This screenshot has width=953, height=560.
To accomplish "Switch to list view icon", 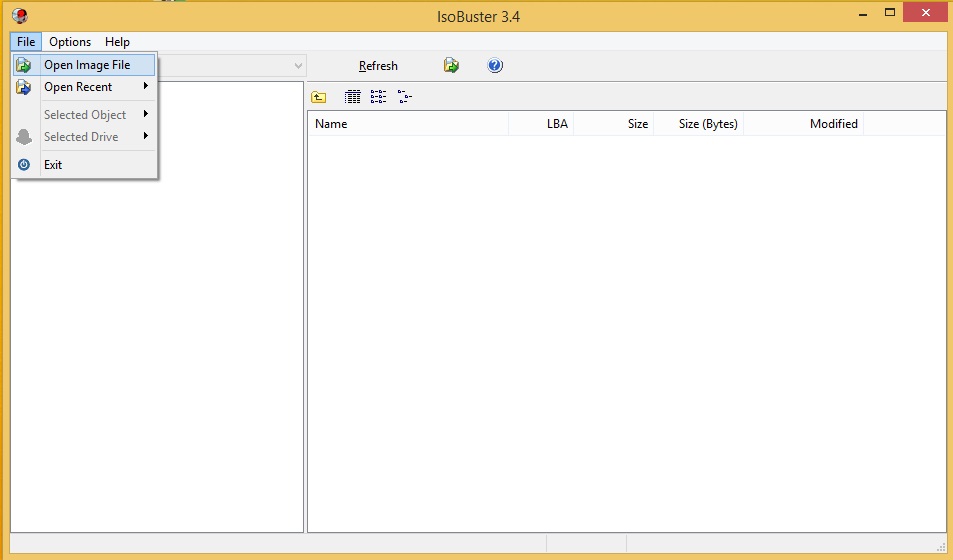I will 378,97.
